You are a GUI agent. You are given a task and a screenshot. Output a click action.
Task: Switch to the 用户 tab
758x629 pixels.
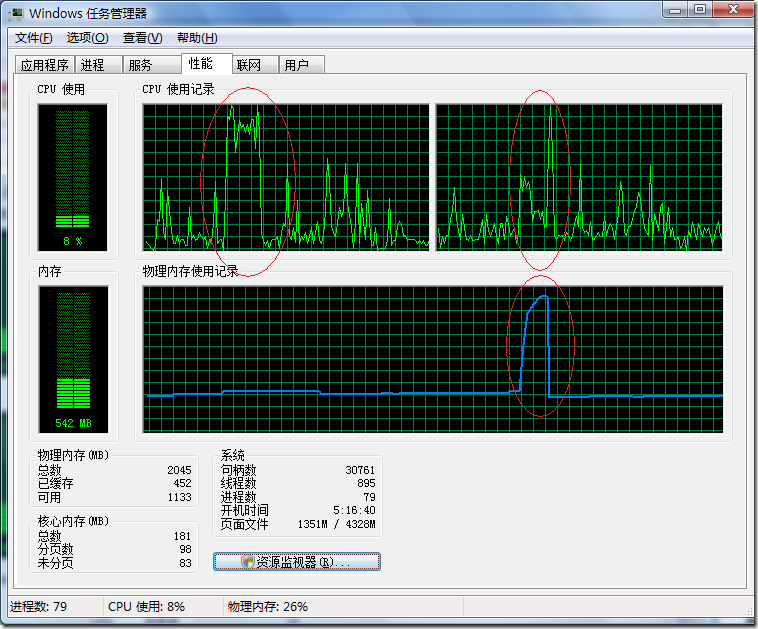click(302, 65)
